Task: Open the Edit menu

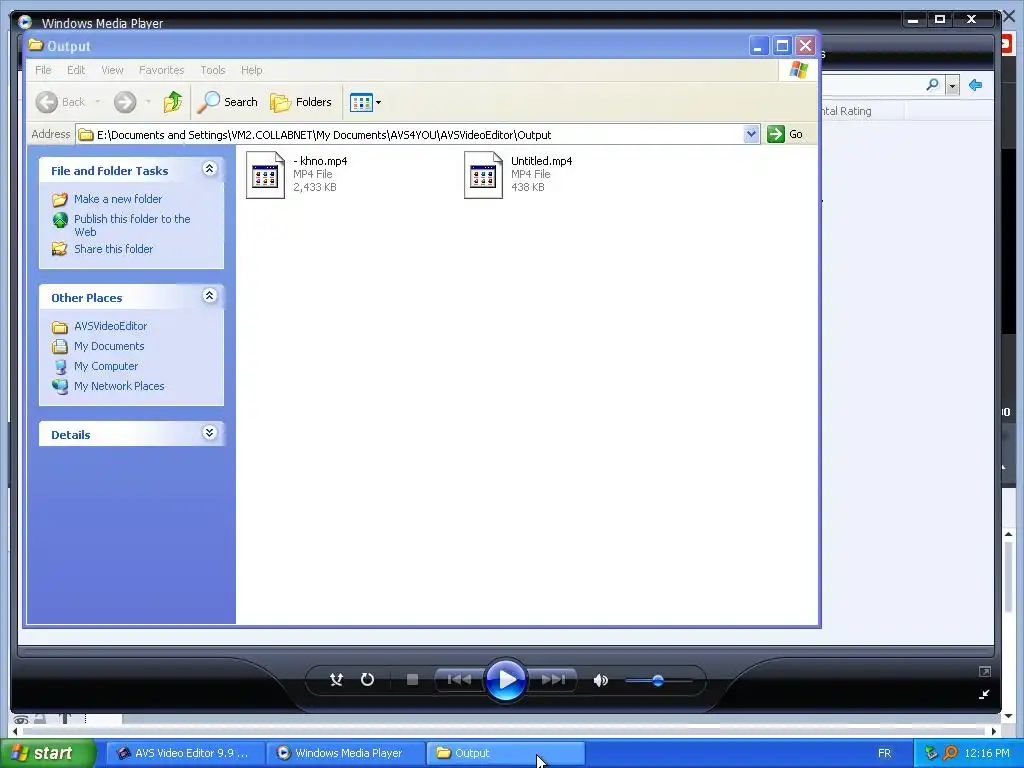Action: click(x=76, y=70)
